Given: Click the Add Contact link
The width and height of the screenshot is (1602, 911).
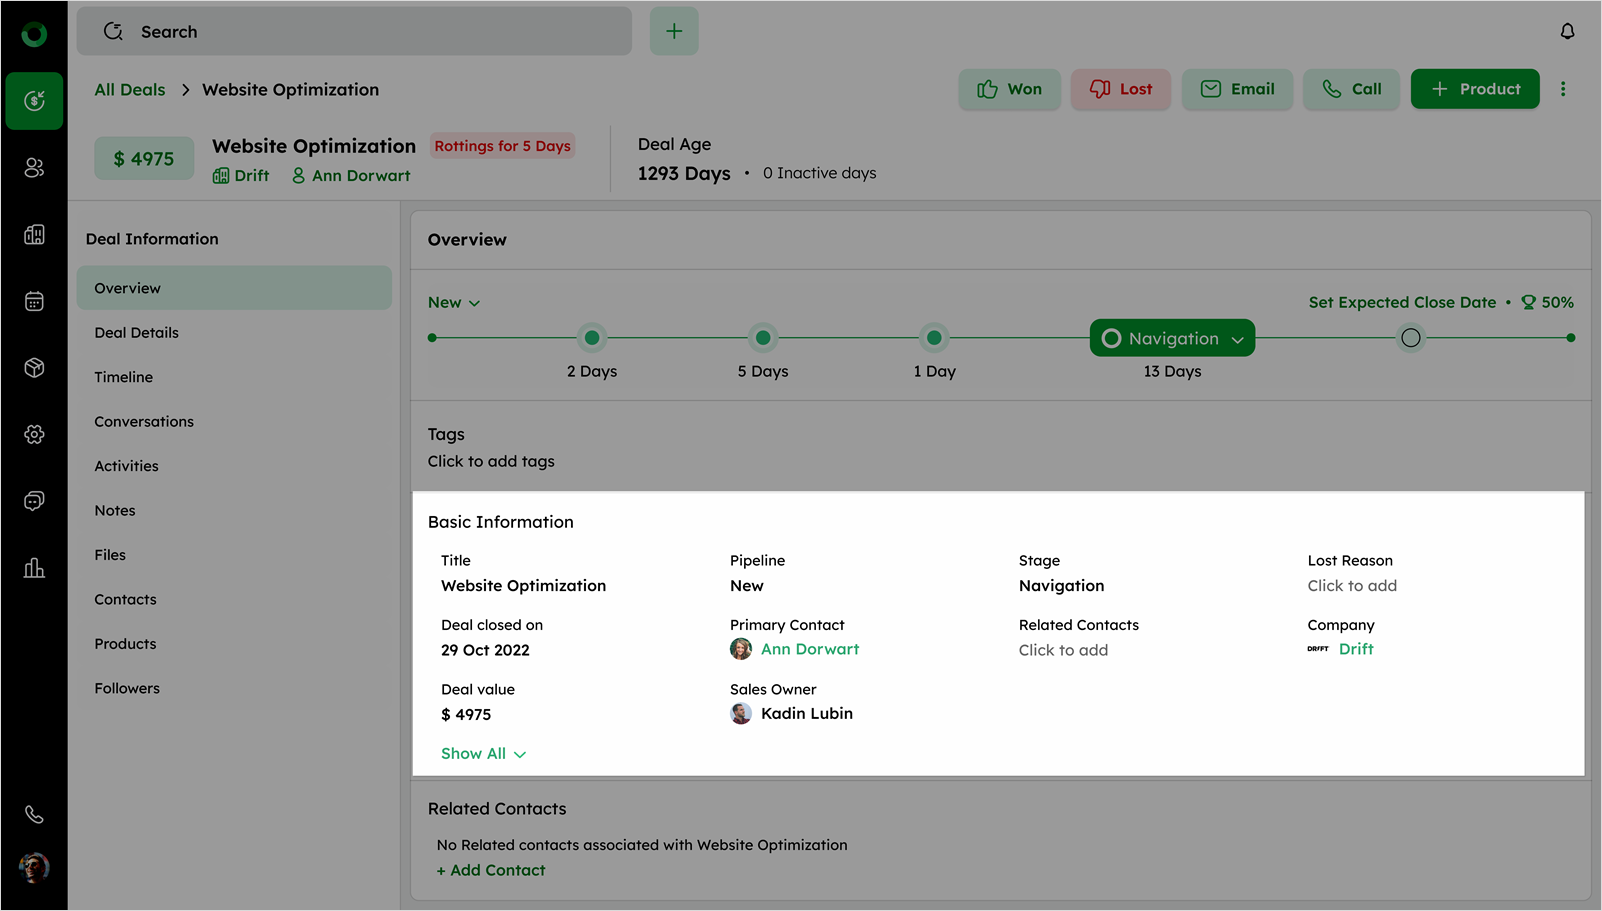Looking at the screenshot, I should tap(491, 871).
